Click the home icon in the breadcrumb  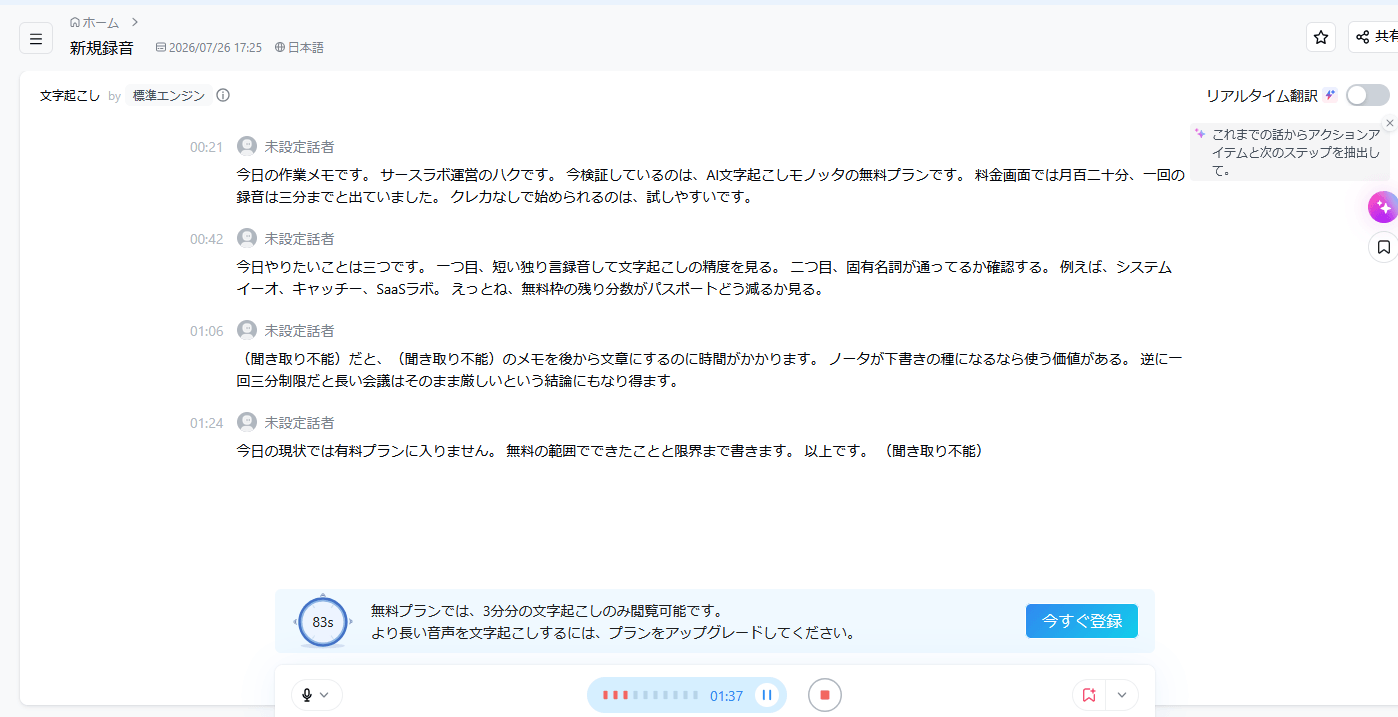click(x=74, y=22)
